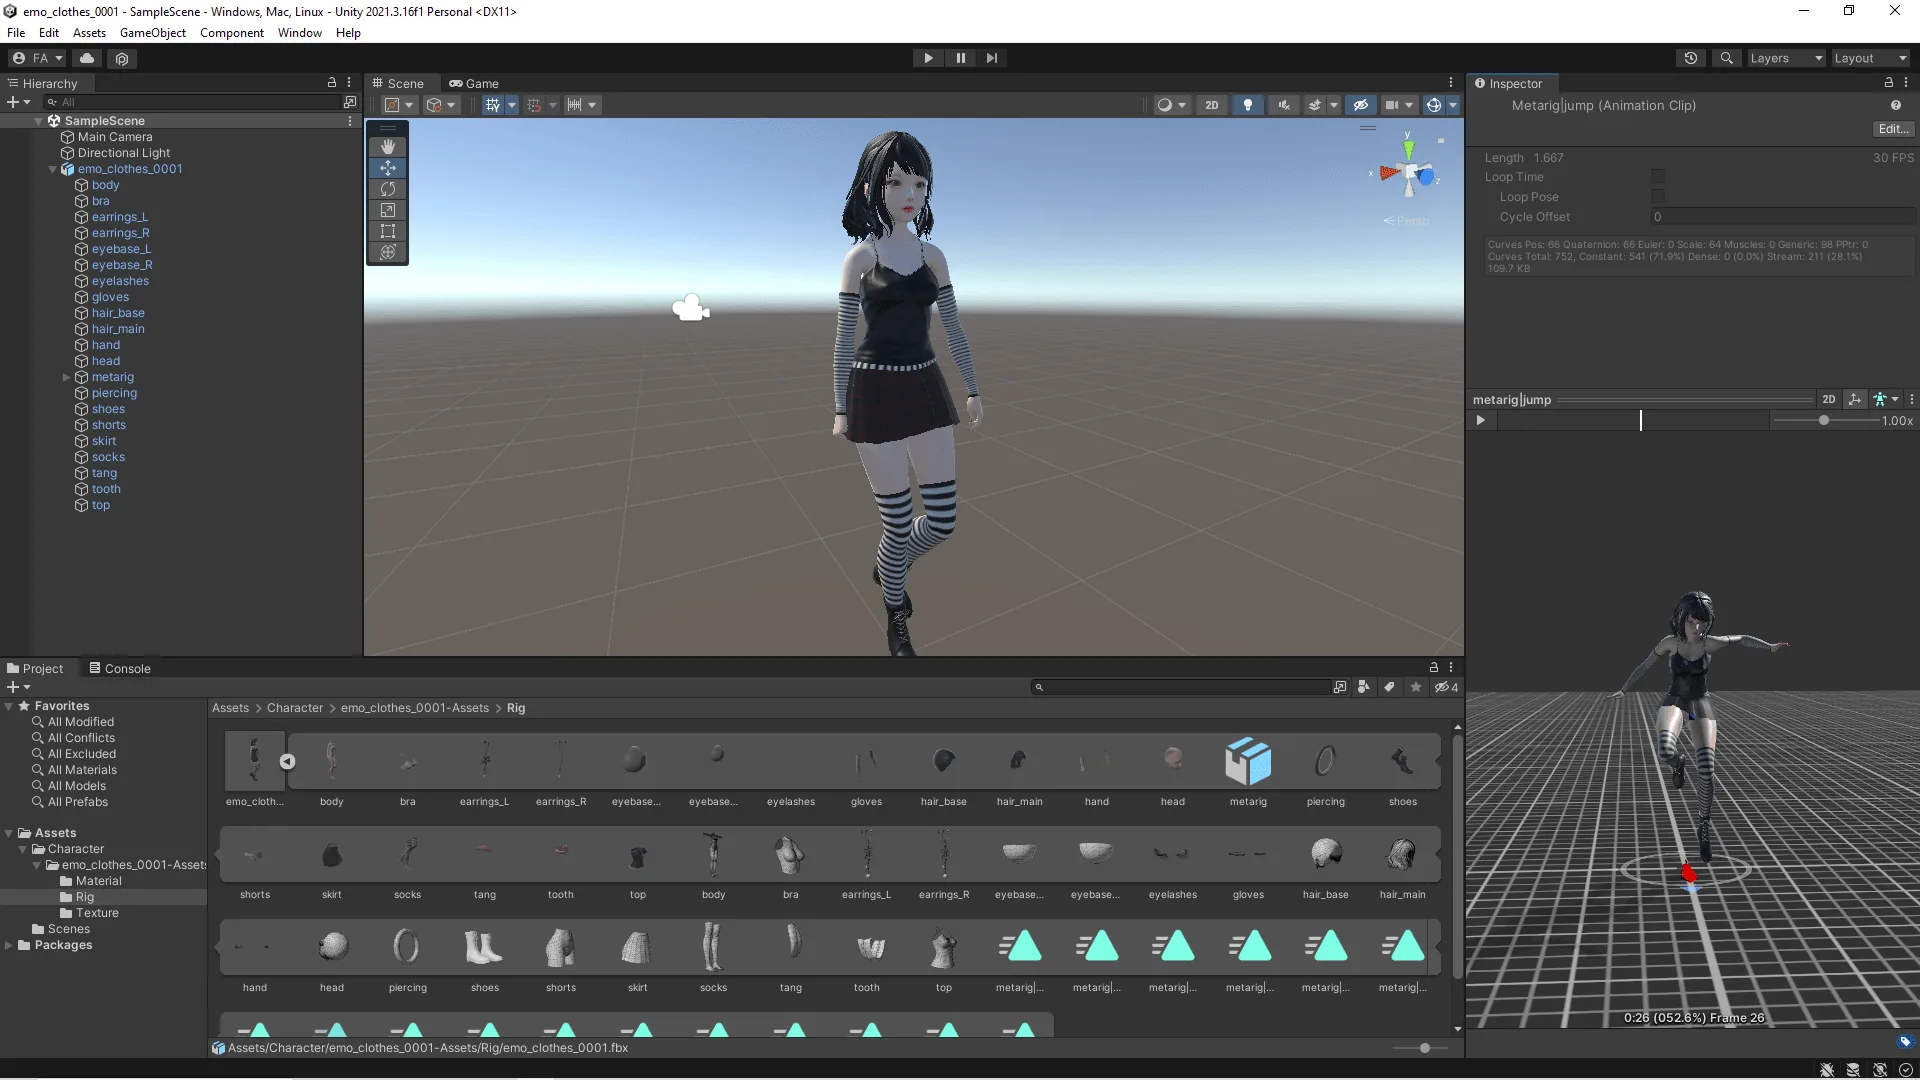Switch to the Rotate tool
Viewport: 1920px width, 1080px height.
coord(388,189)
